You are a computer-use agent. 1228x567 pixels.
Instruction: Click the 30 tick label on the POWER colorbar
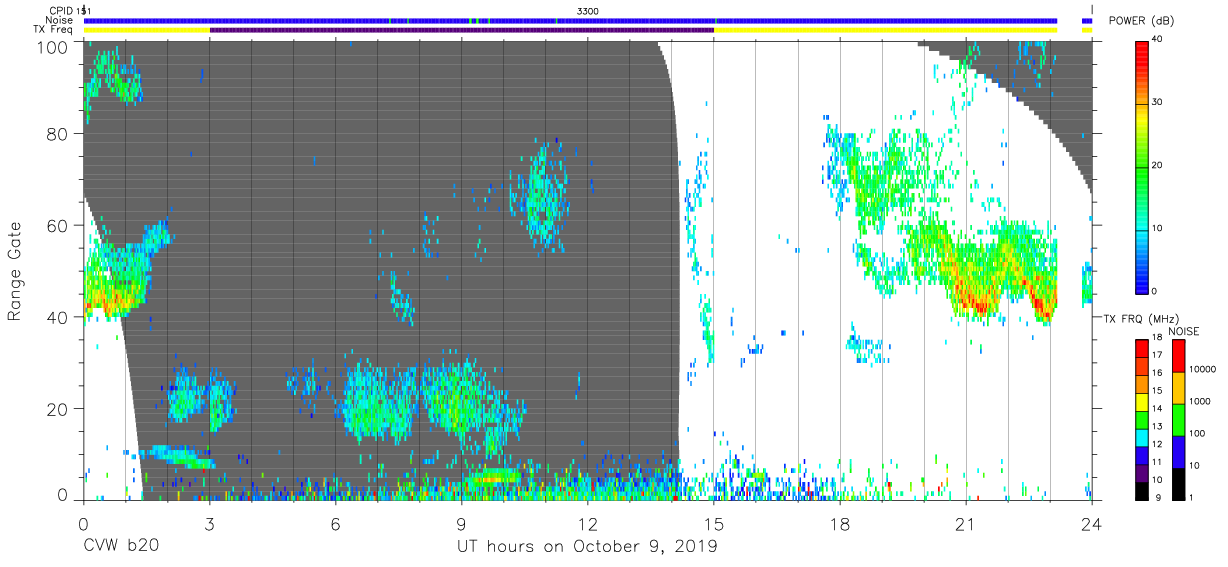(x=1158, y=102)
